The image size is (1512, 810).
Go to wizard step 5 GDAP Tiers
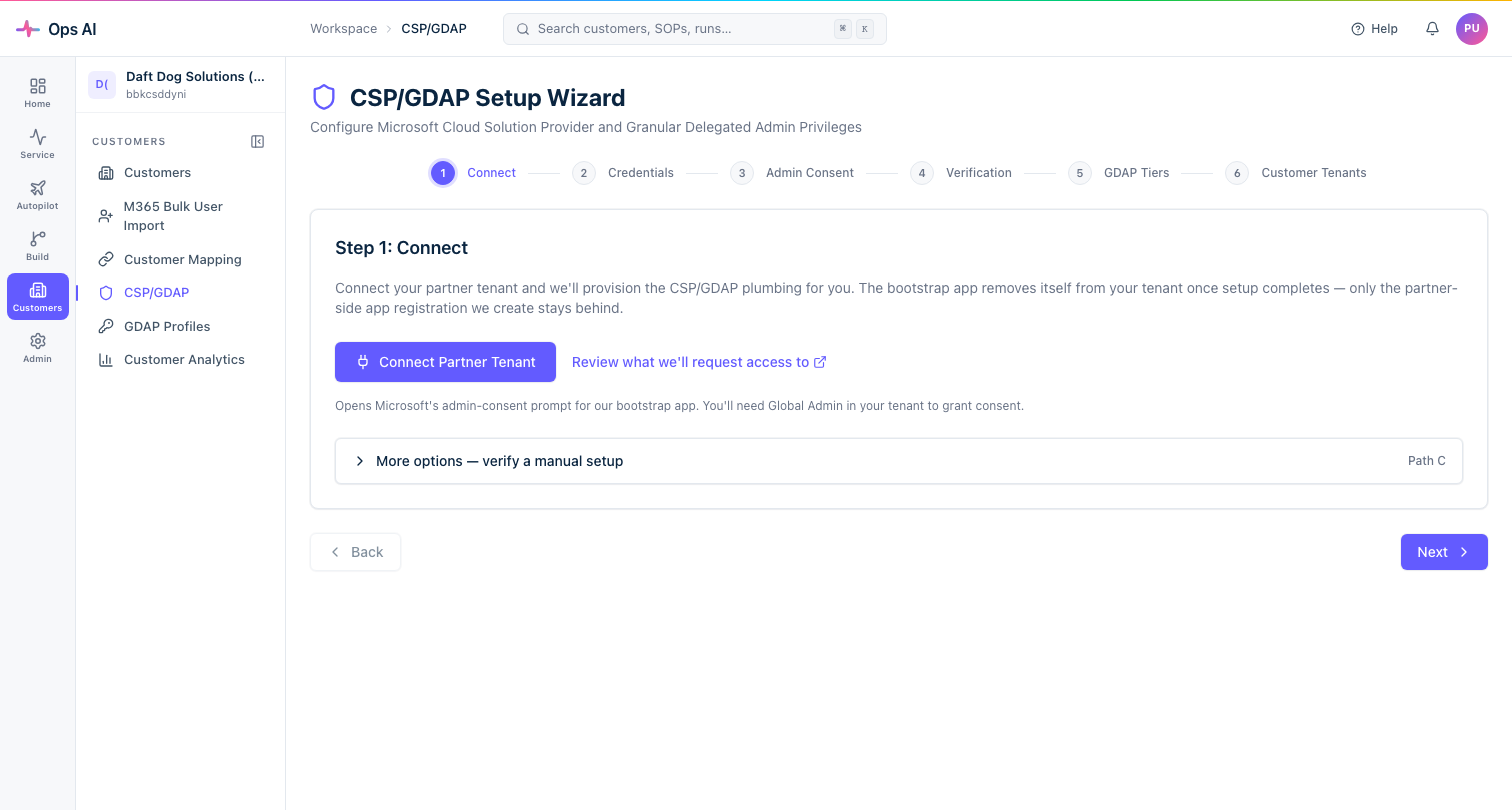[1119, 173]
